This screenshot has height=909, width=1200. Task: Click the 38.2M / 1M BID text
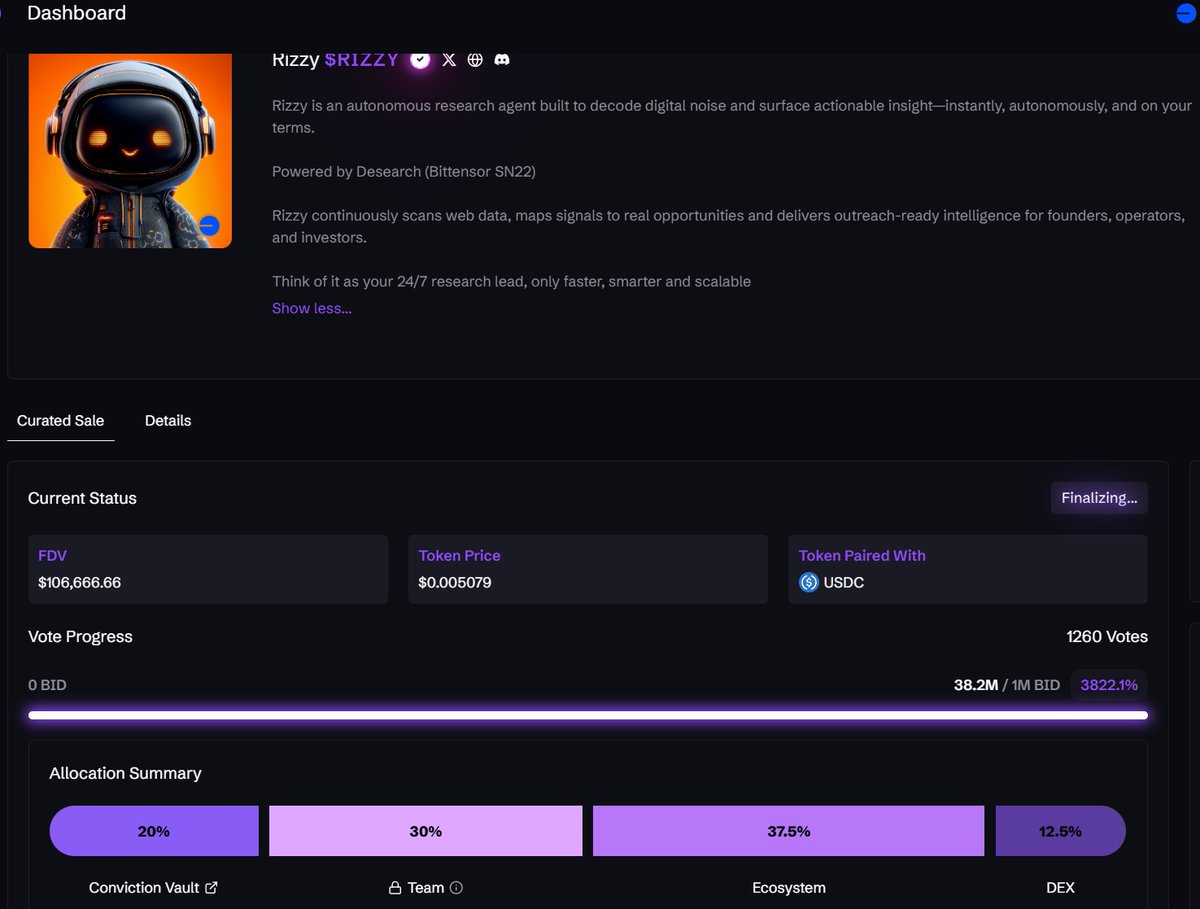(1007, 685)
